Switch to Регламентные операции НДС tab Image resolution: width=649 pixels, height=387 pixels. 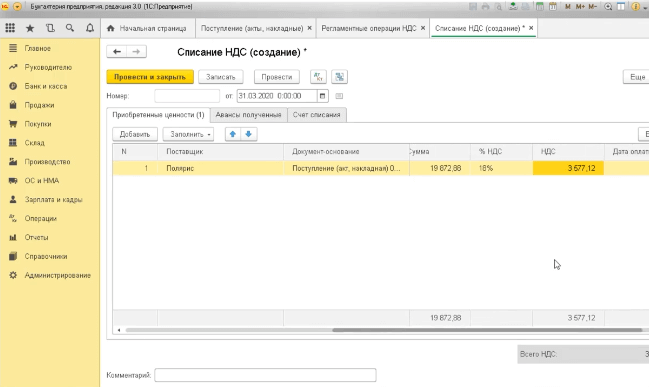coord(369,28)
